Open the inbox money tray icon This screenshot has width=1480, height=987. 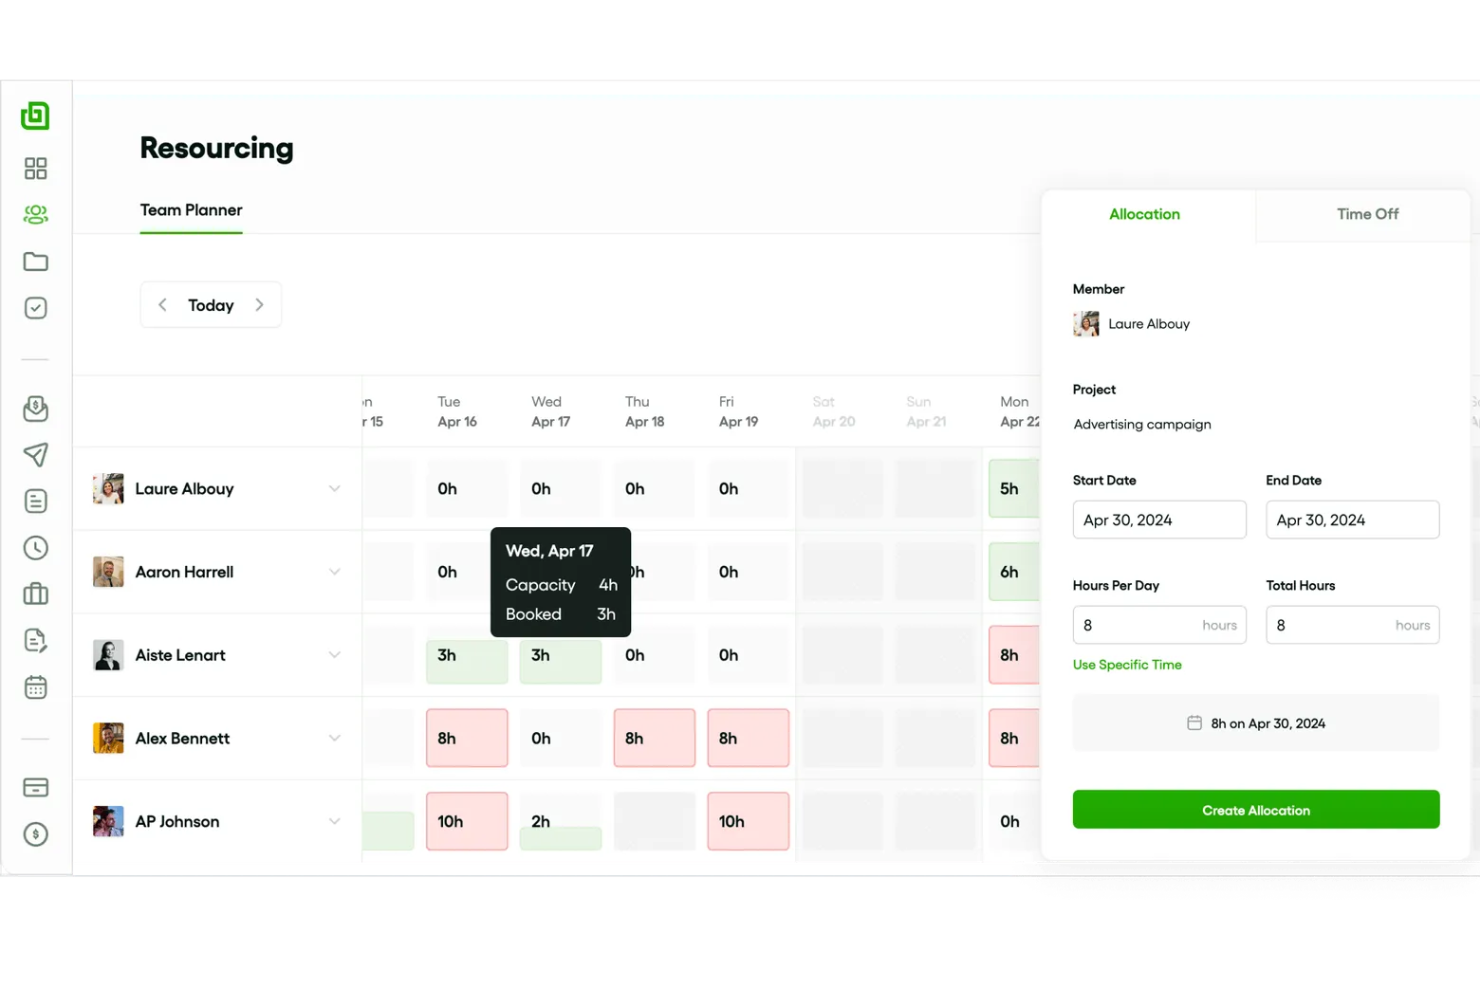pyautogui.click(x=35, y=408)
